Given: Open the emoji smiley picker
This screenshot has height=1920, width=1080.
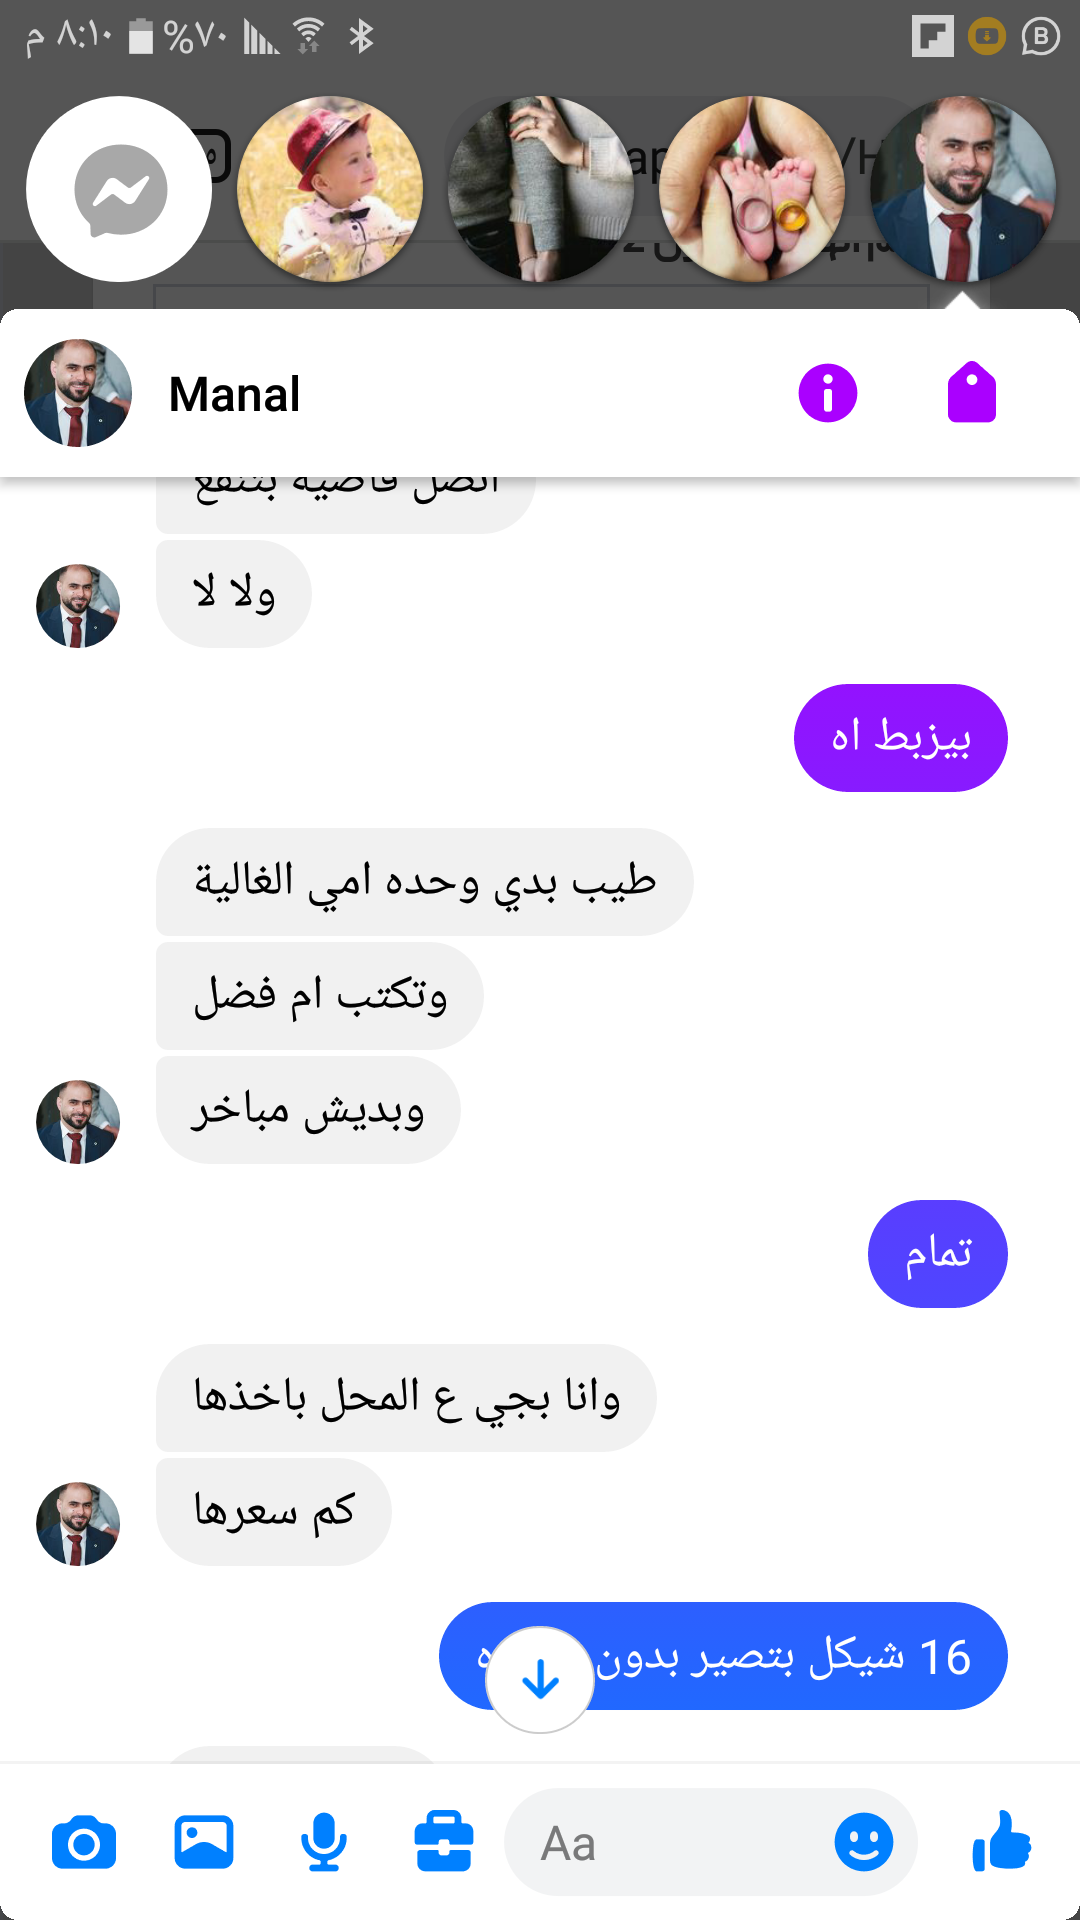Looking at the screenshot, I should [864, 1842].
